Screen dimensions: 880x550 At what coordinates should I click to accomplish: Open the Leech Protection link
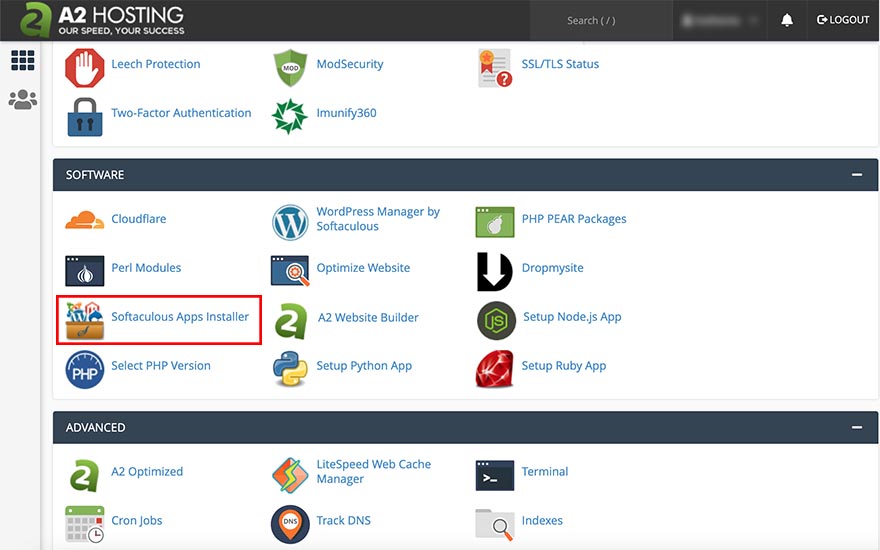pos(155,64)
